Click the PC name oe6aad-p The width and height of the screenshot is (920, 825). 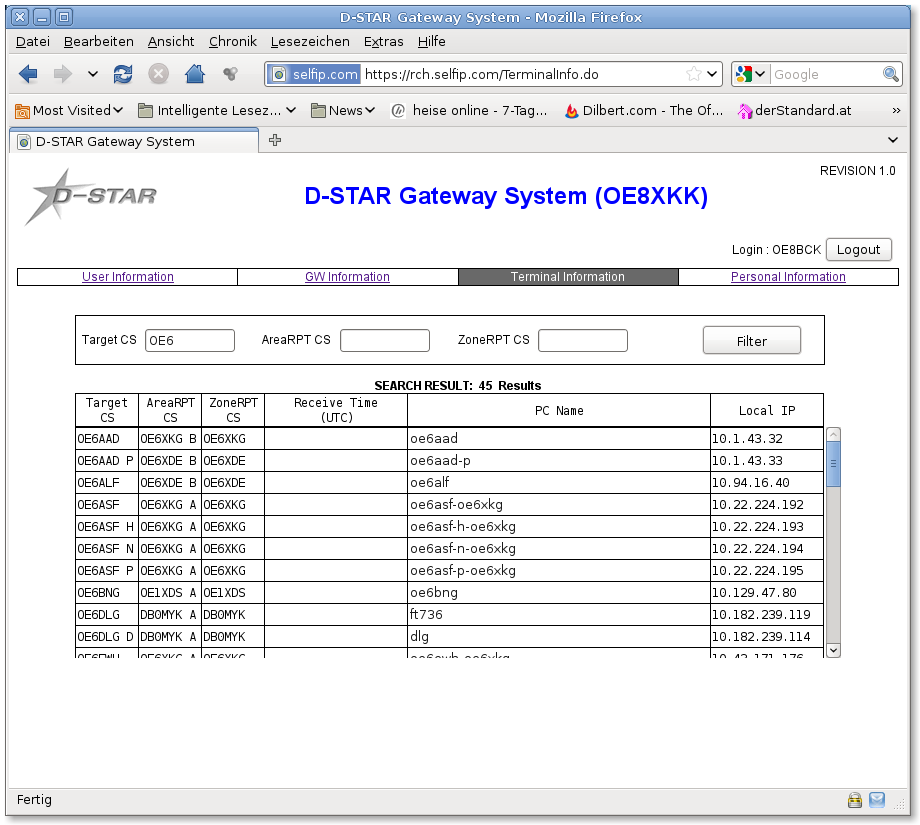pos(440,461)
